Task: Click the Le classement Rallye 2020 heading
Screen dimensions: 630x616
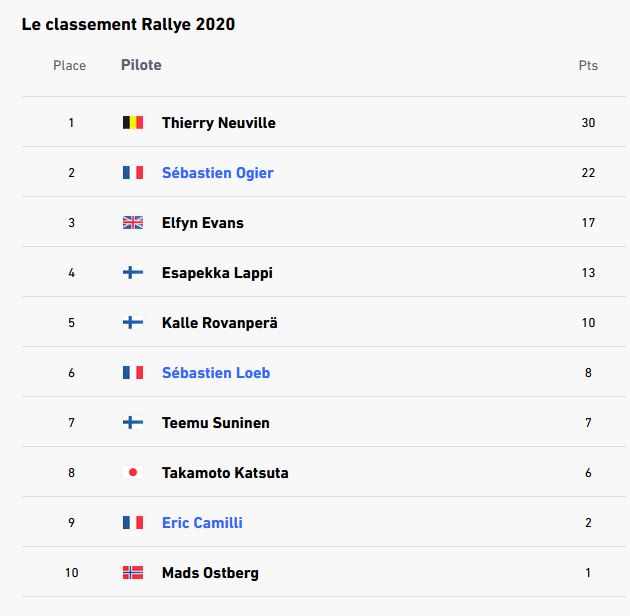Action: tap(128, 25)
